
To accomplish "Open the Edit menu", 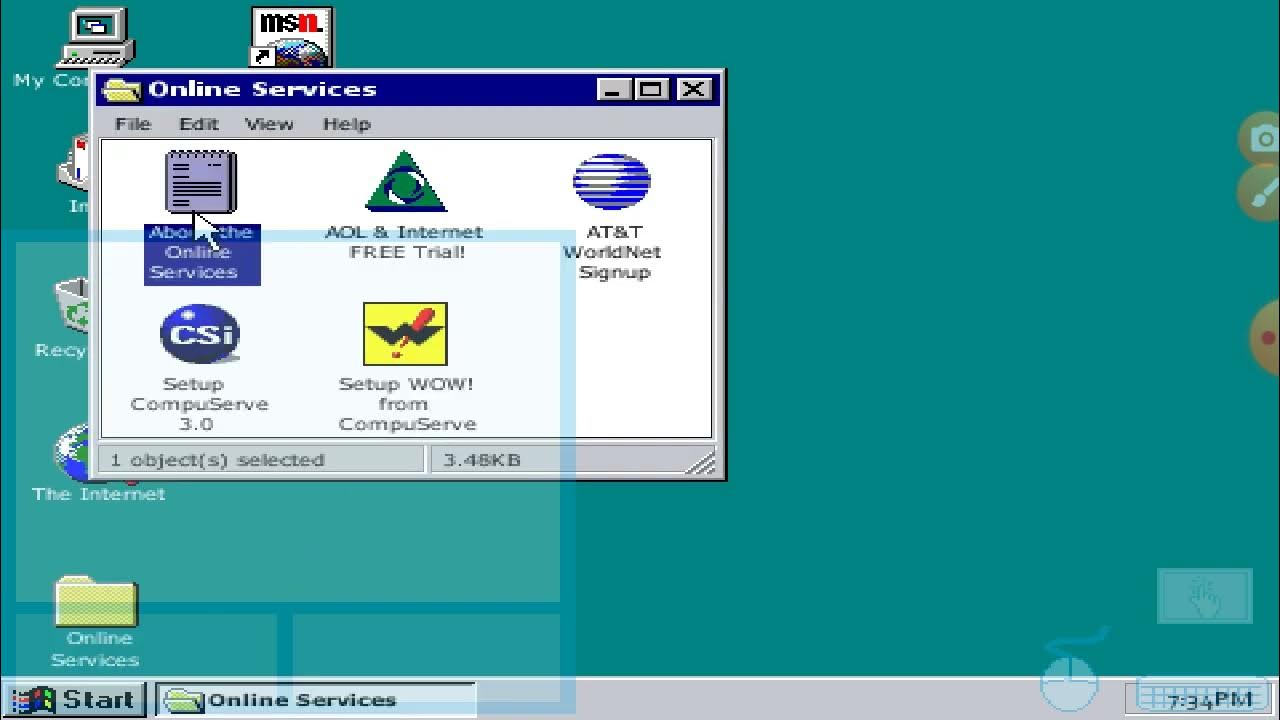I will tap(199, 124).
